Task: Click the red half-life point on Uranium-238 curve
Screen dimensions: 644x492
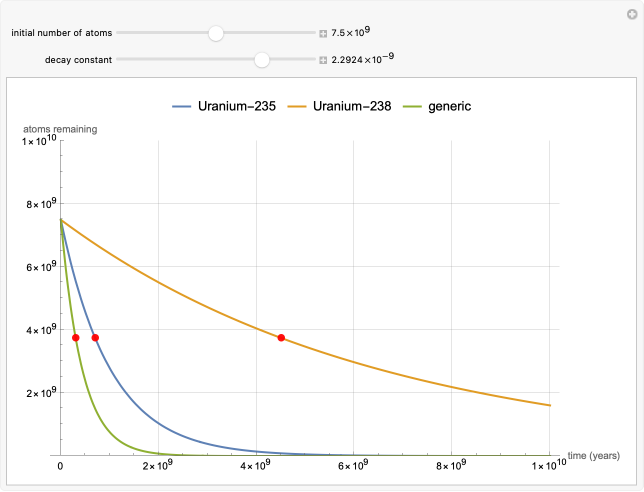Action: (x=281, y=338)
